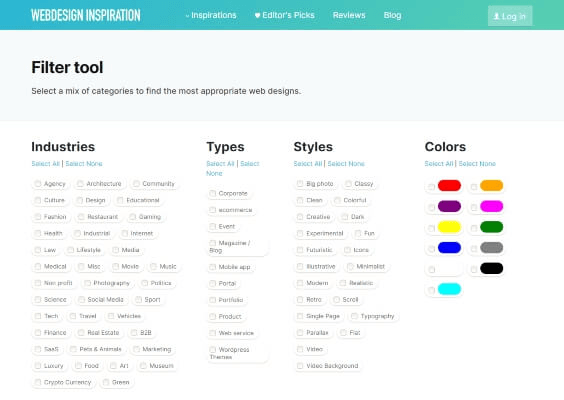Viewport: 564px width, 400px height.
Task: Click the Log in button
Action: 510,16
